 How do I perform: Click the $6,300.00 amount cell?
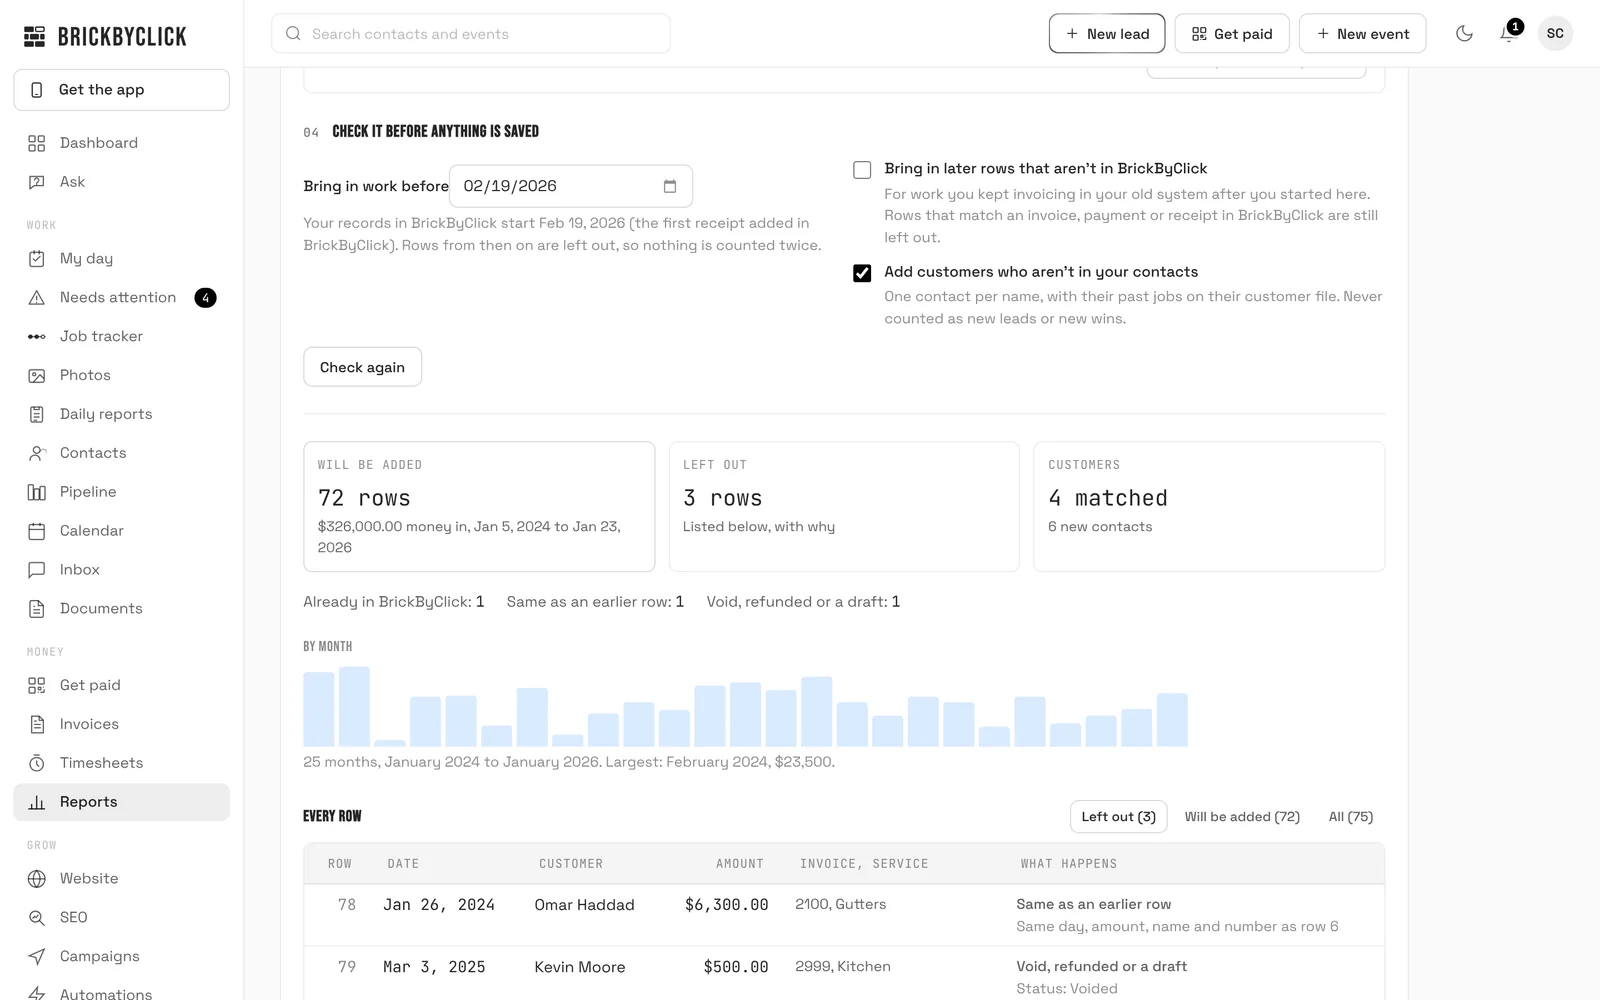726,906
